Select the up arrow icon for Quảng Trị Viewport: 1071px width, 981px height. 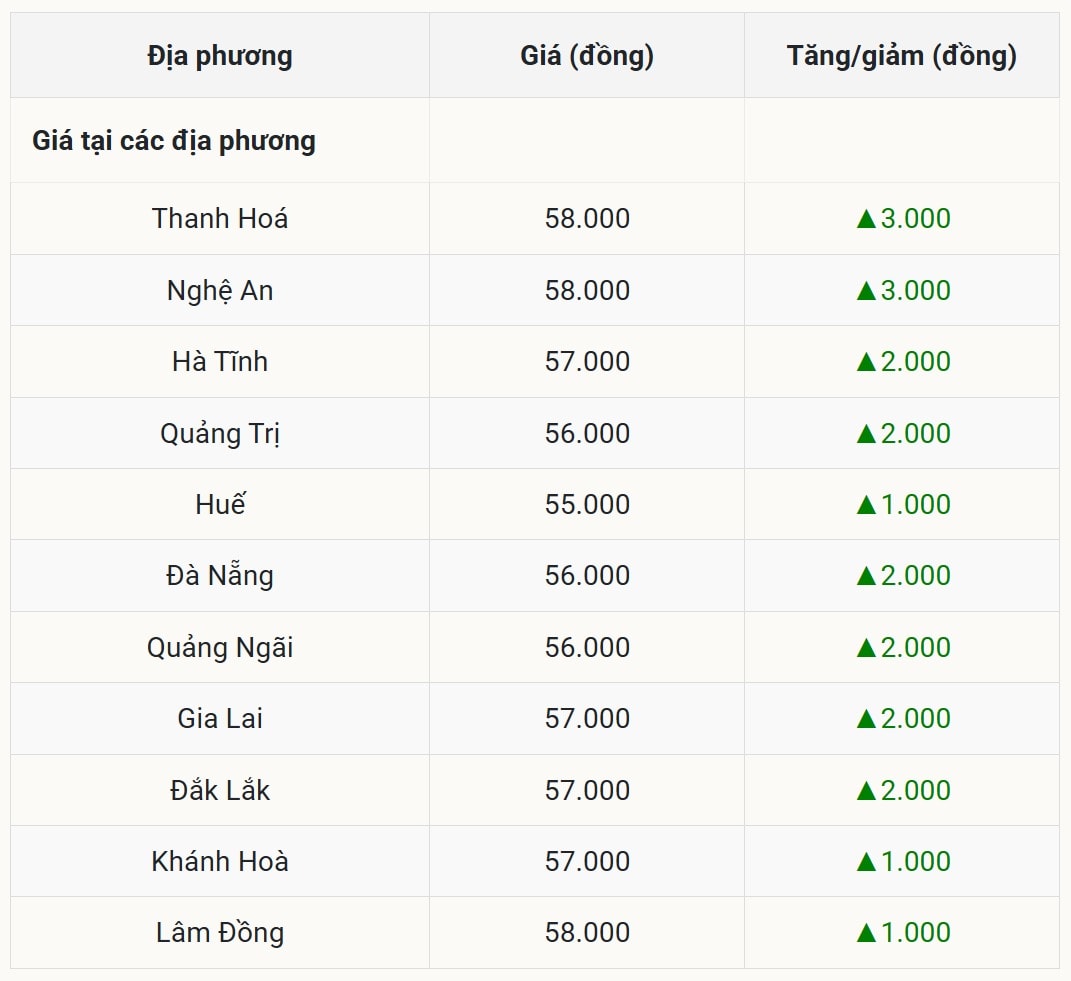pos(866,434)
